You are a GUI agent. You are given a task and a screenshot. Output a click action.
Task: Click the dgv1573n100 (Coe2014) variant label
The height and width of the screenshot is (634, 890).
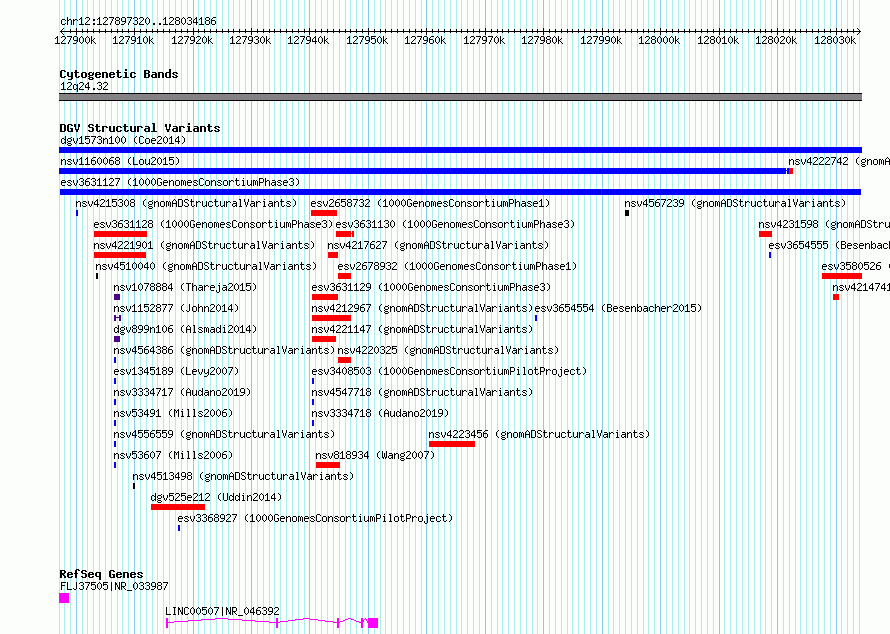123,140
